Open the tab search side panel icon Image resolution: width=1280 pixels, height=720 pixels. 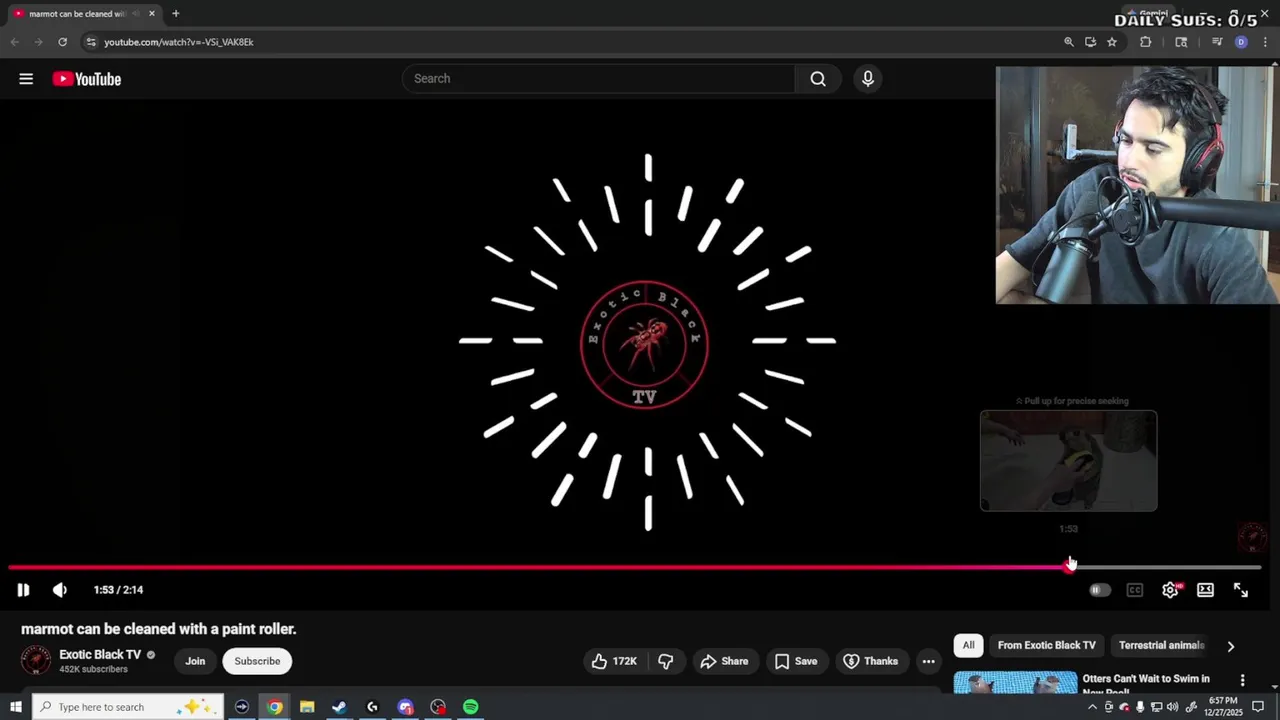tap(1181, 42)
